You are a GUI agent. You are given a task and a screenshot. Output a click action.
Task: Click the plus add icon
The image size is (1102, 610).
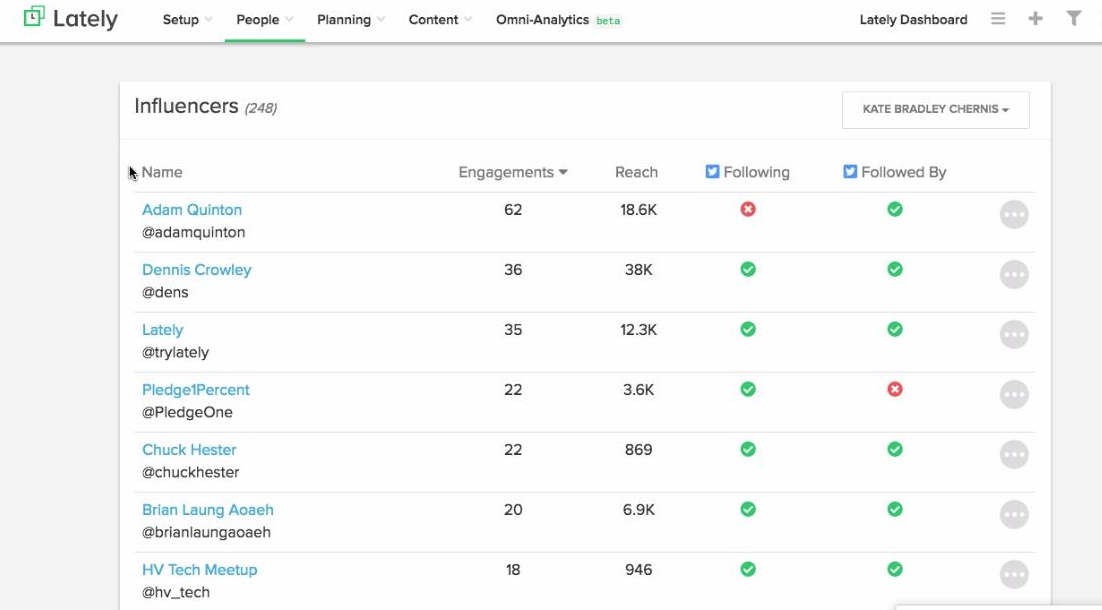1035,19
